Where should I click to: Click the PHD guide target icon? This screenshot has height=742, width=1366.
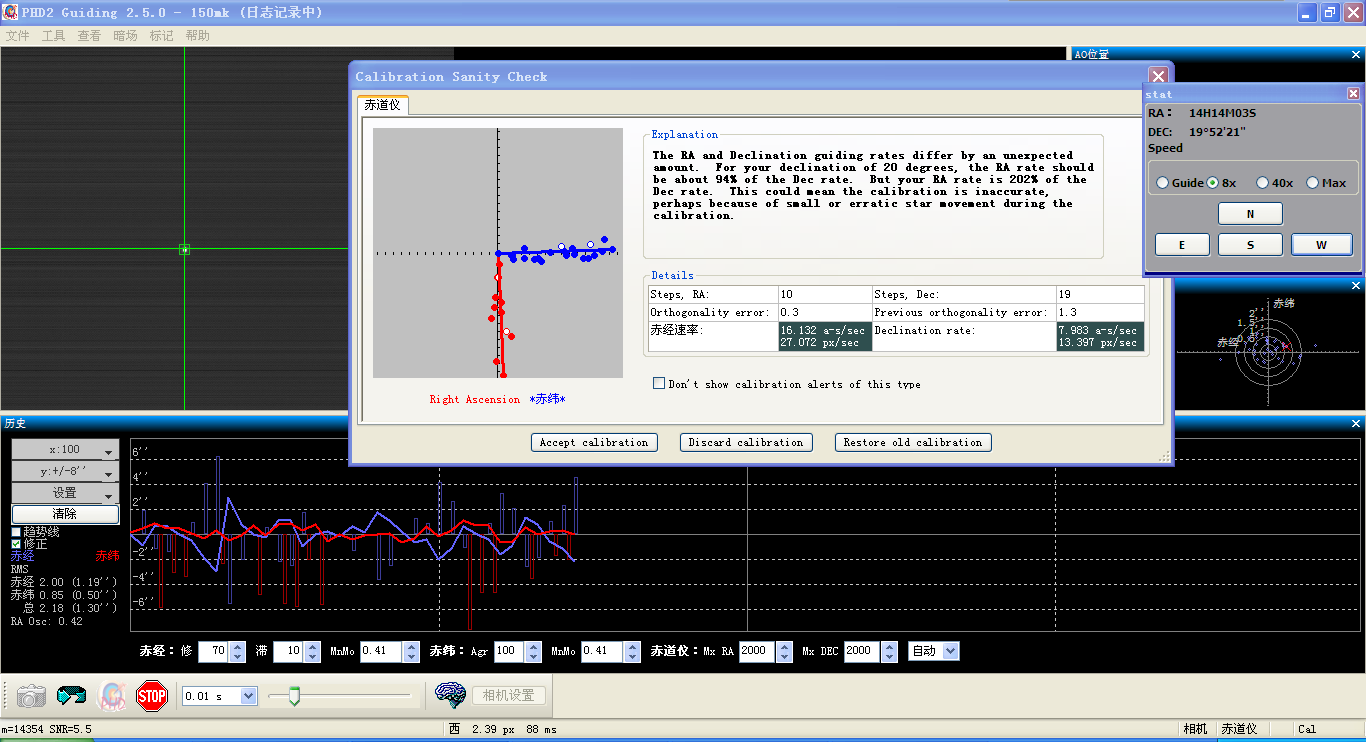(x=111, y=696)
